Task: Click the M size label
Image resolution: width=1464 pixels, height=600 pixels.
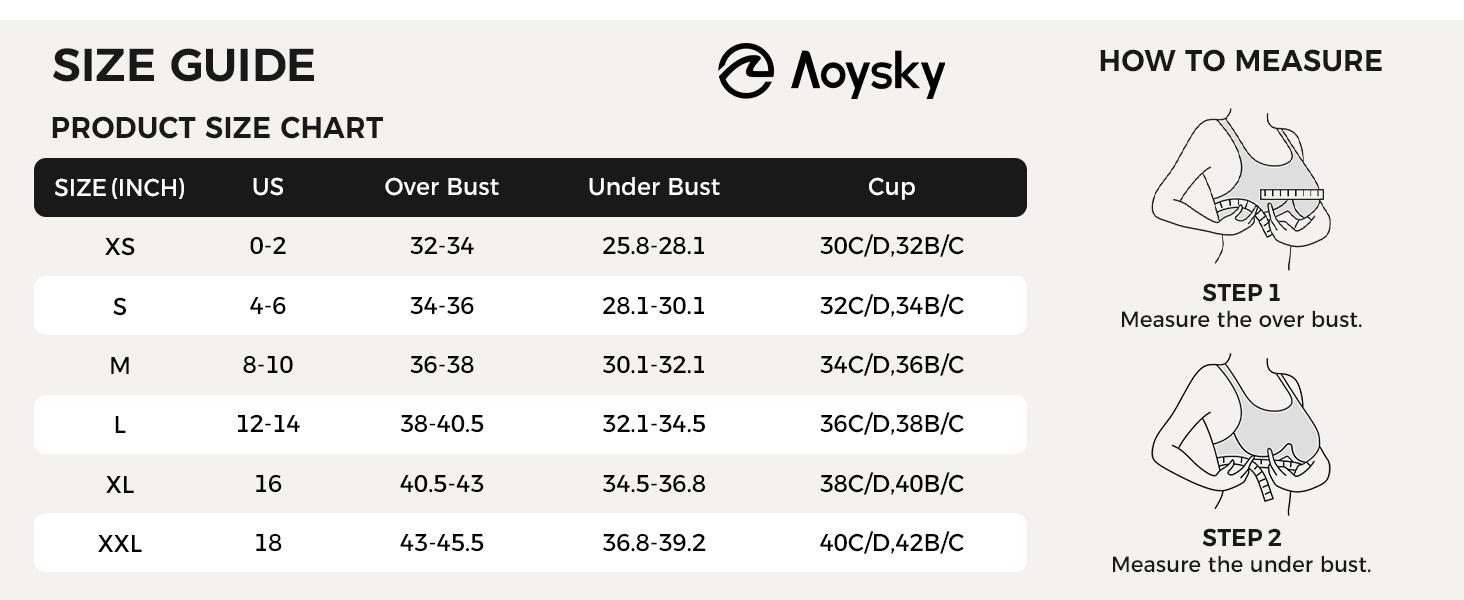Action: [120, 366]
